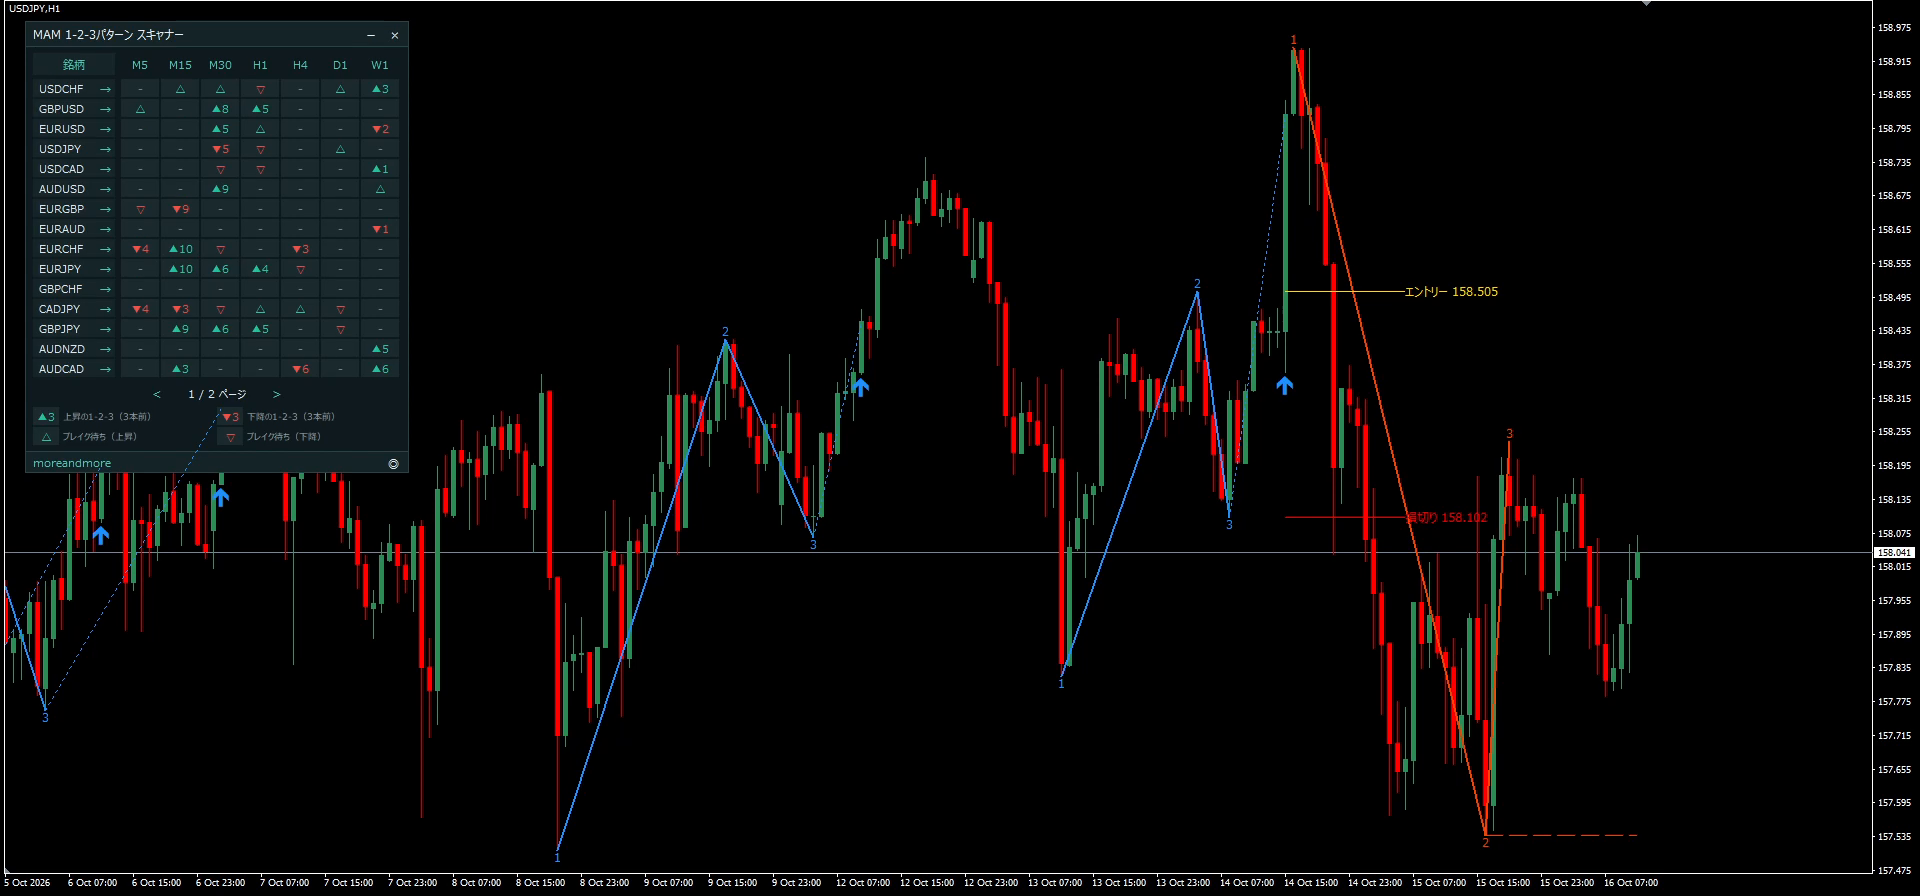Click the arrow icon next to USDCHF
The image size is (1920, 896).
(105, 89)
